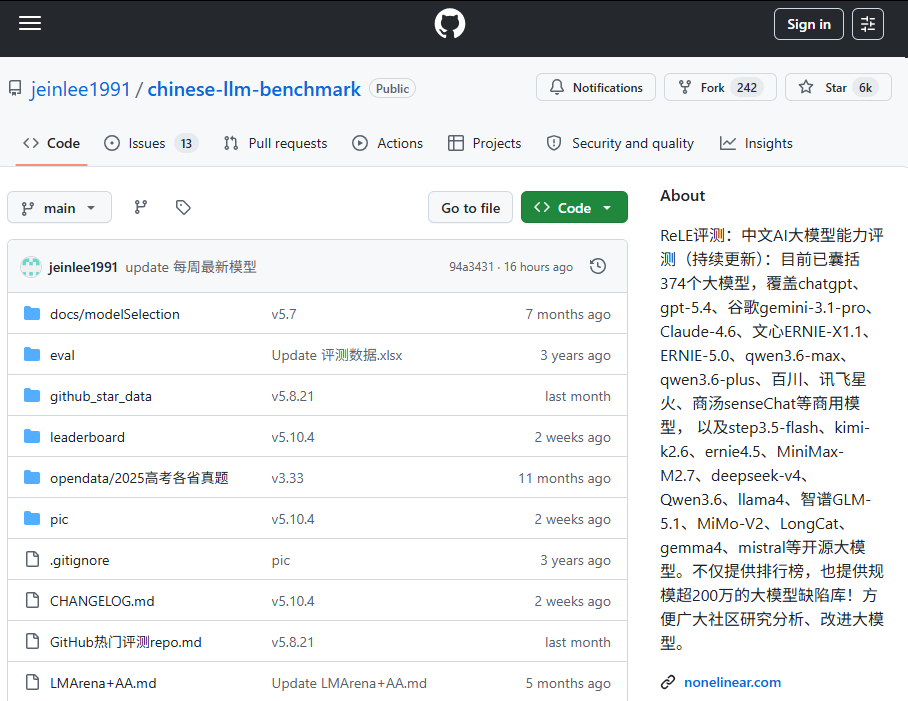
Task: Open the main branch dropdown
Action: point(59,207)
